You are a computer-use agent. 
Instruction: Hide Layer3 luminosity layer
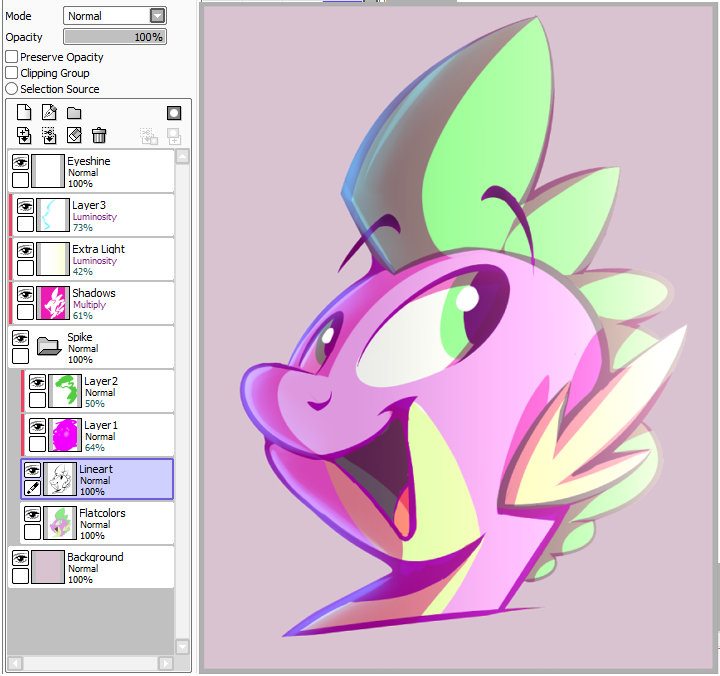click(25, 206)
